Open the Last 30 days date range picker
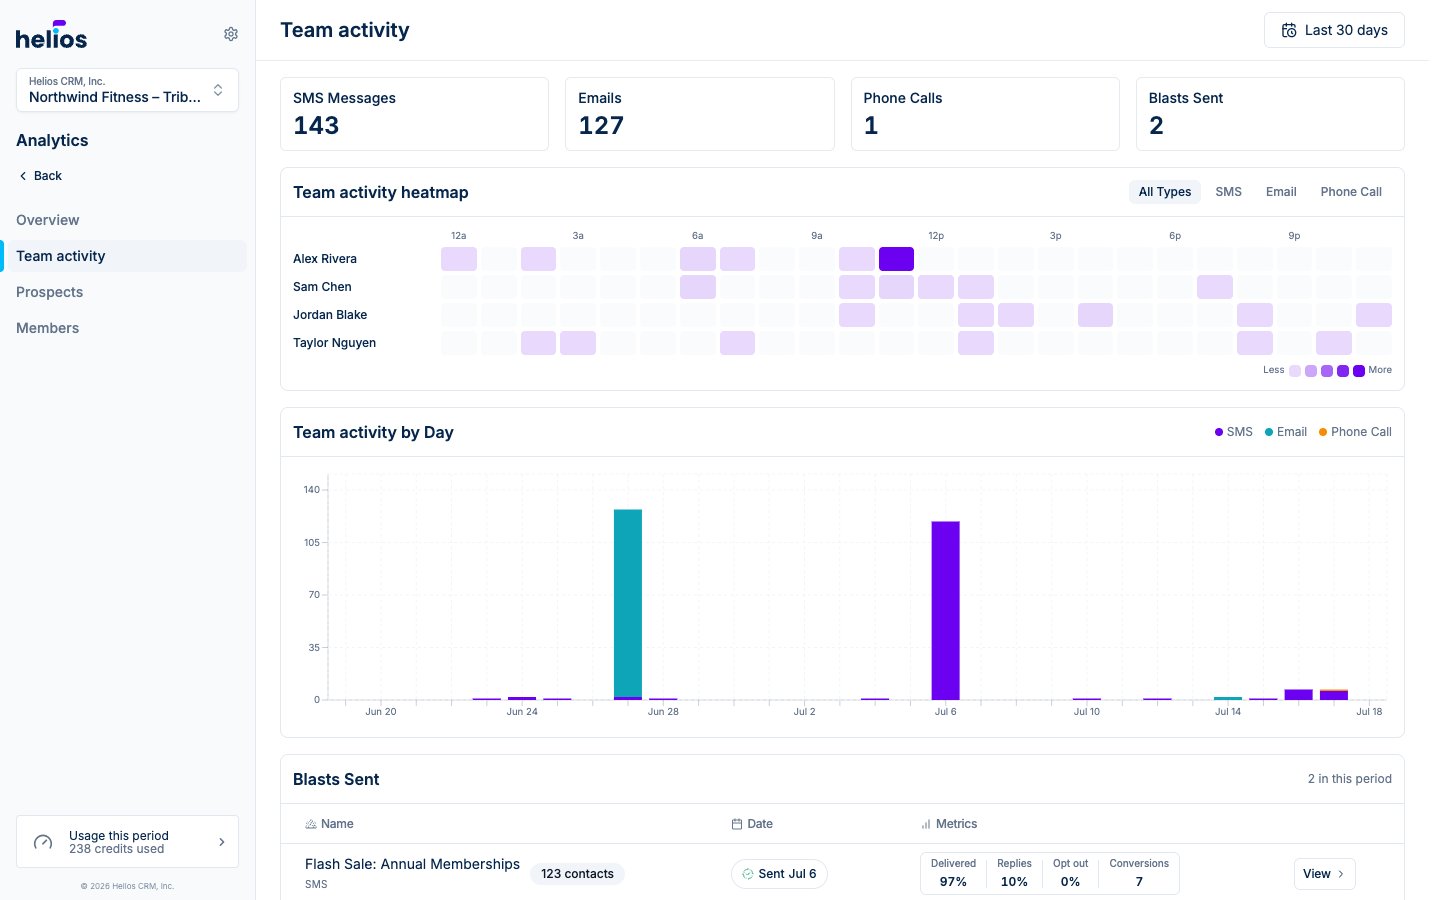 click(1334, 30)
